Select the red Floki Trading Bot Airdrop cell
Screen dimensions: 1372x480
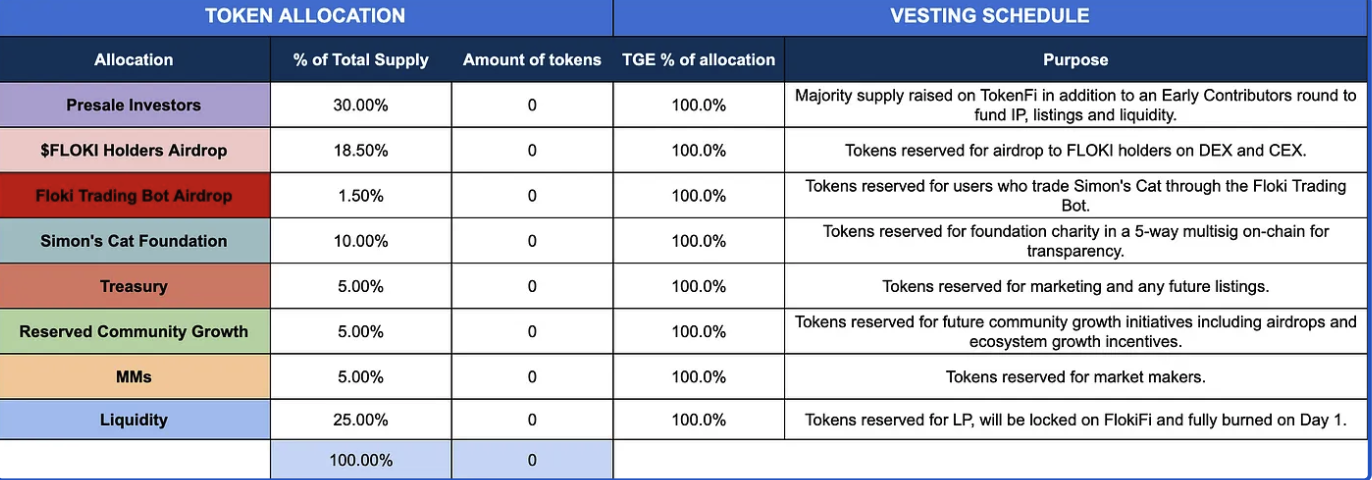[x=134, y=196]
